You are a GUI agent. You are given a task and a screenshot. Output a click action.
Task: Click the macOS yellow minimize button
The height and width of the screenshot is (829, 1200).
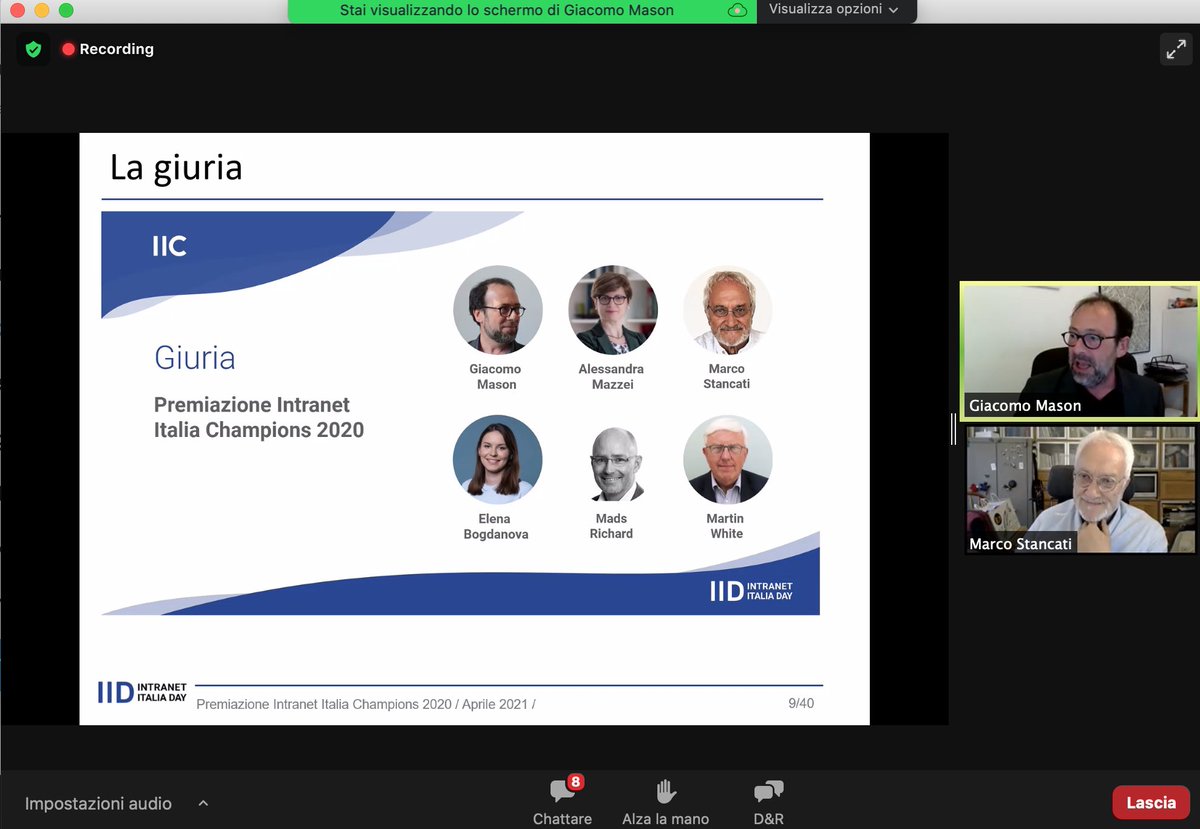pos(41,10)
